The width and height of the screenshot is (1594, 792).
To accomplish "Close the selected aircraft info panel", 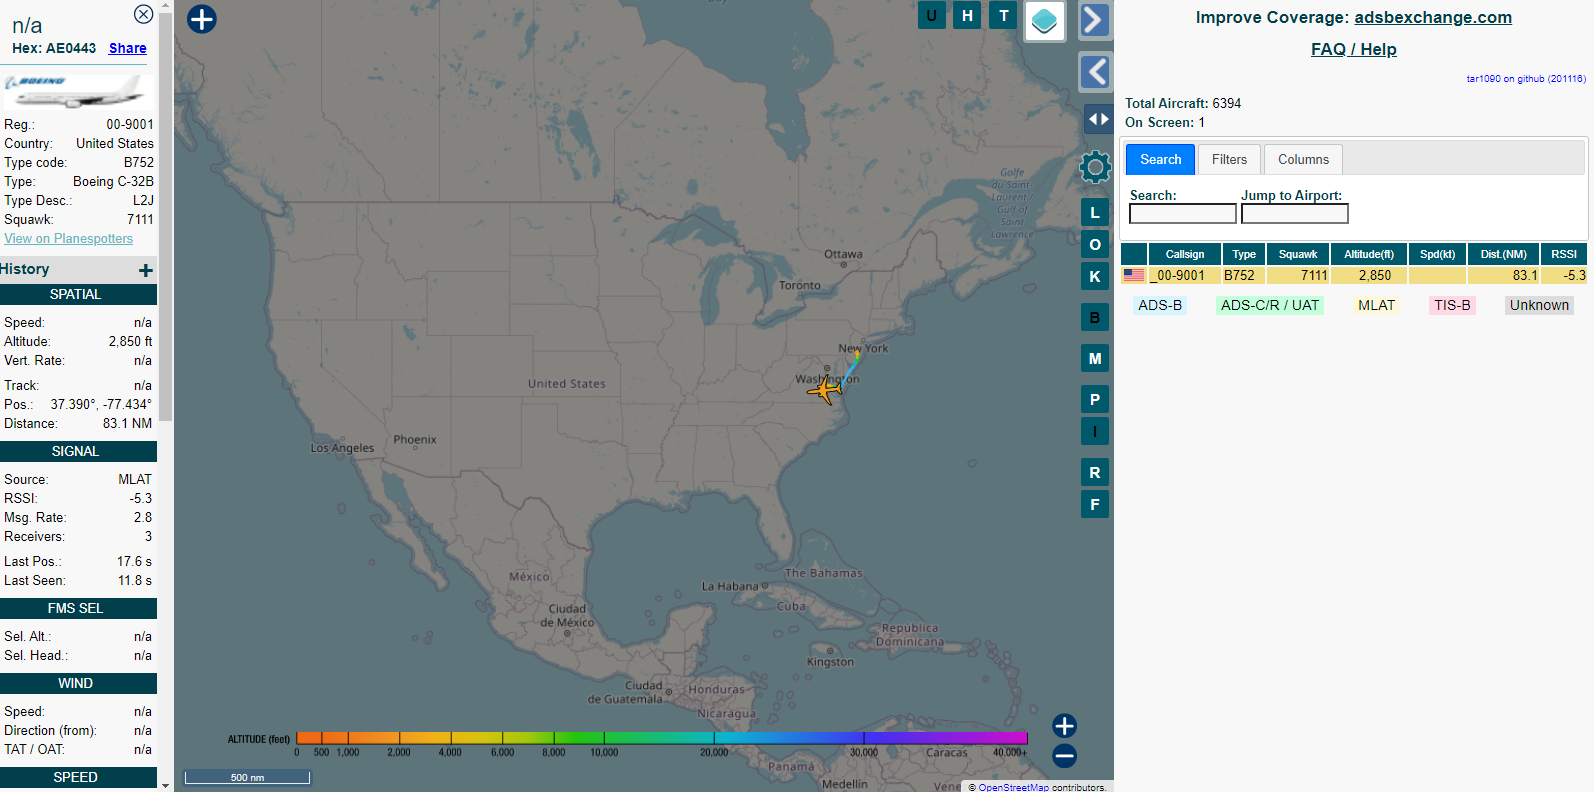I will [144, 14].
